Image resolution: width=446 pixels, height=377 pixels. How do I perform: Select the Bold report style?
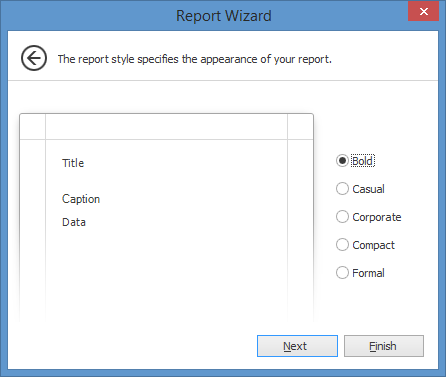pyautogui.click(x=355, y=161)
